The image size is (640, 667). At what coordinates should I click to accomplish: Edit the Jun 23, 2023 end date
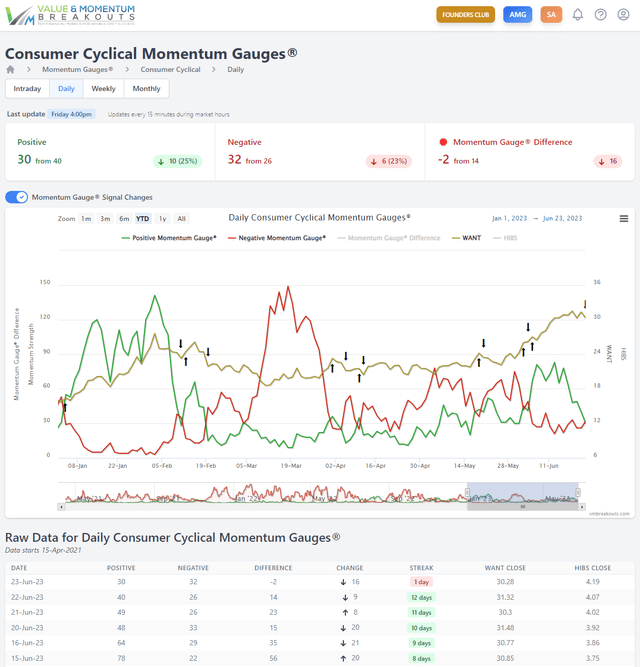point(563,218)
